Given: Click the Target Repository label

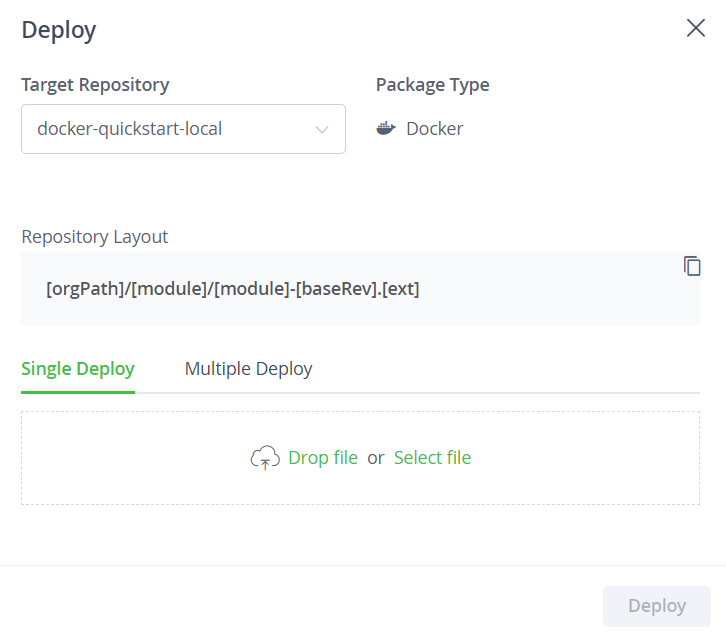Looking at the screenshot, I should tap(95, 85).
